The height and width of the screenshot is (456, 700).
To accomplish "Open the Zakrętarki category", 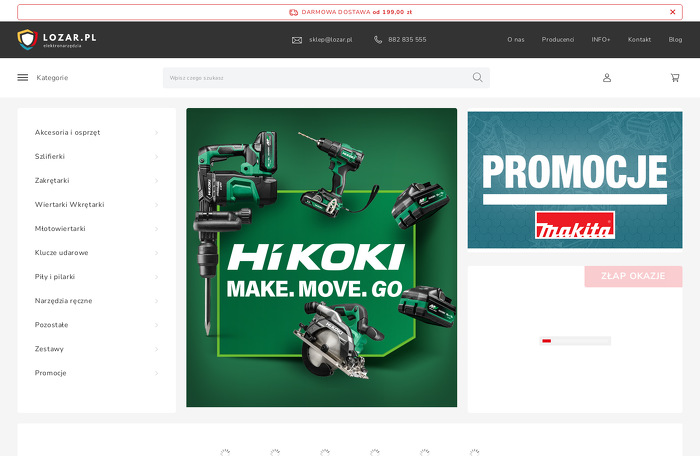I will coord(52,181).
